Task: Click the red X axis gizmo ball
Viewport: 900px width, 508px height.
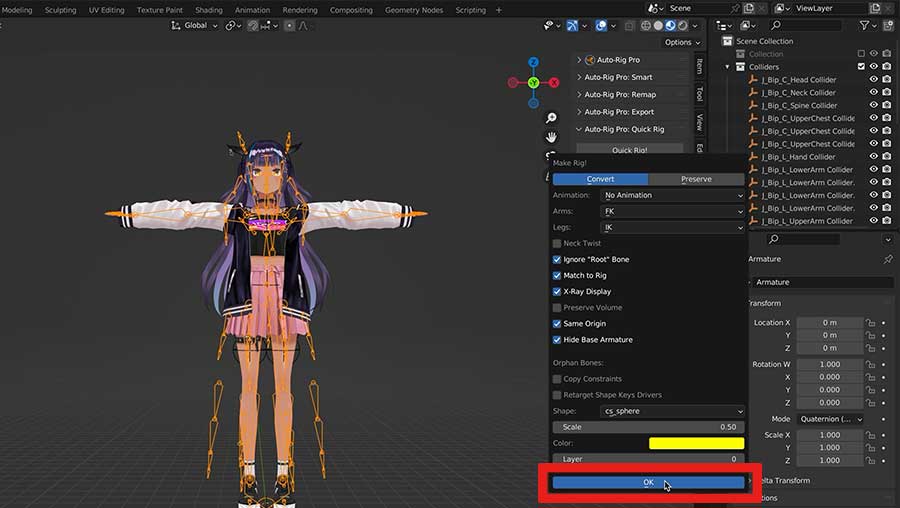Action: pyautogui.click(x=554, y=83)
